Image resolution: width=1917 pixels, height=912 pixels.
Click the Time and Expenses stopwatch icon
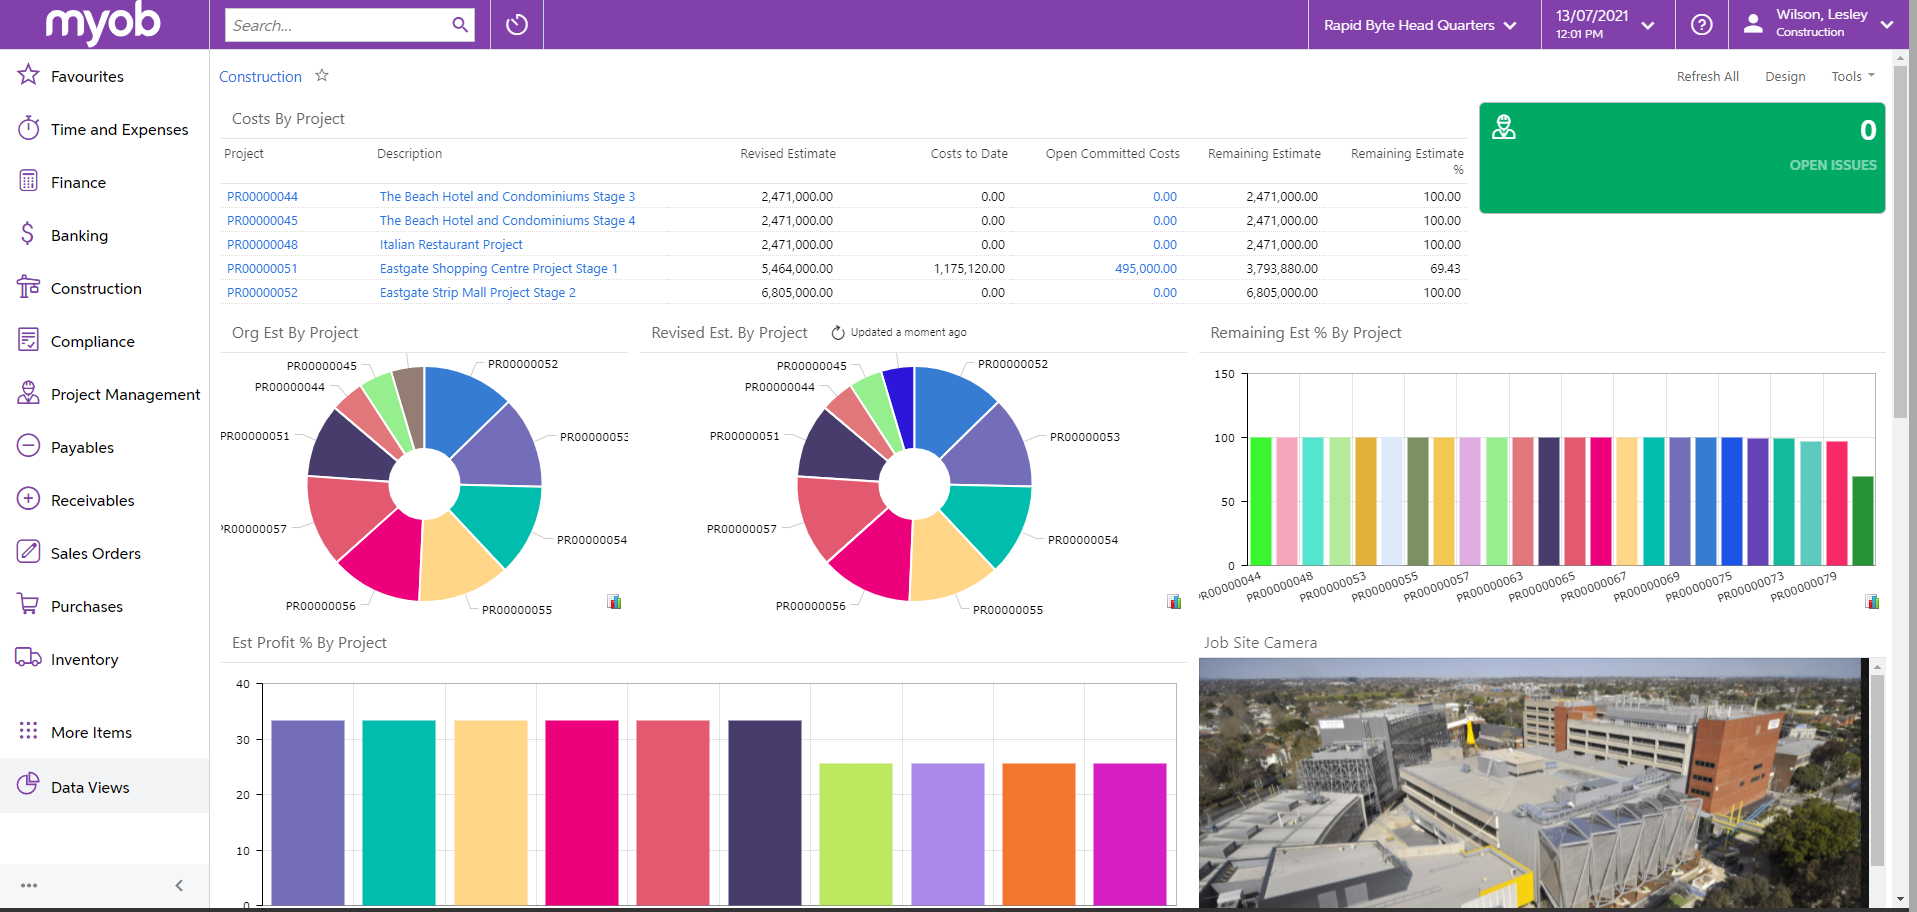click(28, 129)
